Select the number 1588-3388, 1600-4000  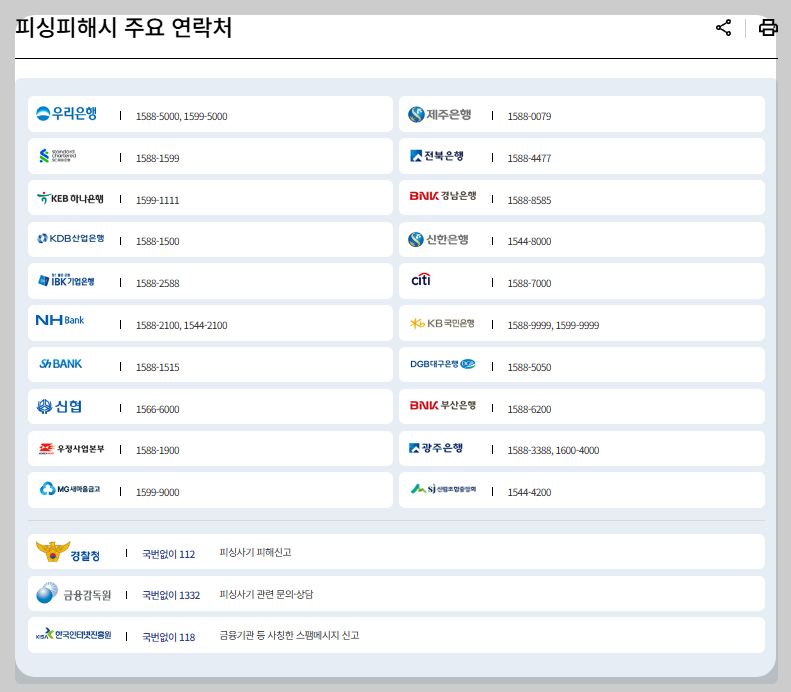pos(553,450)
